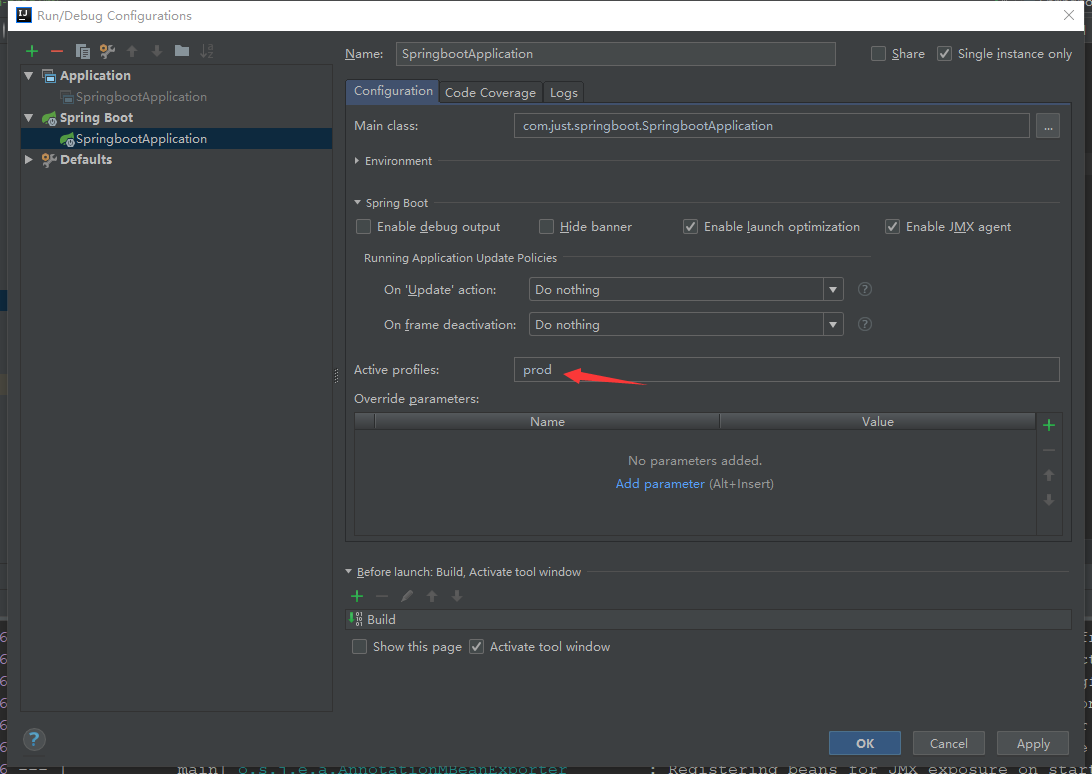
Task: Click the Active profiles field
Action: tap(787, 369)
